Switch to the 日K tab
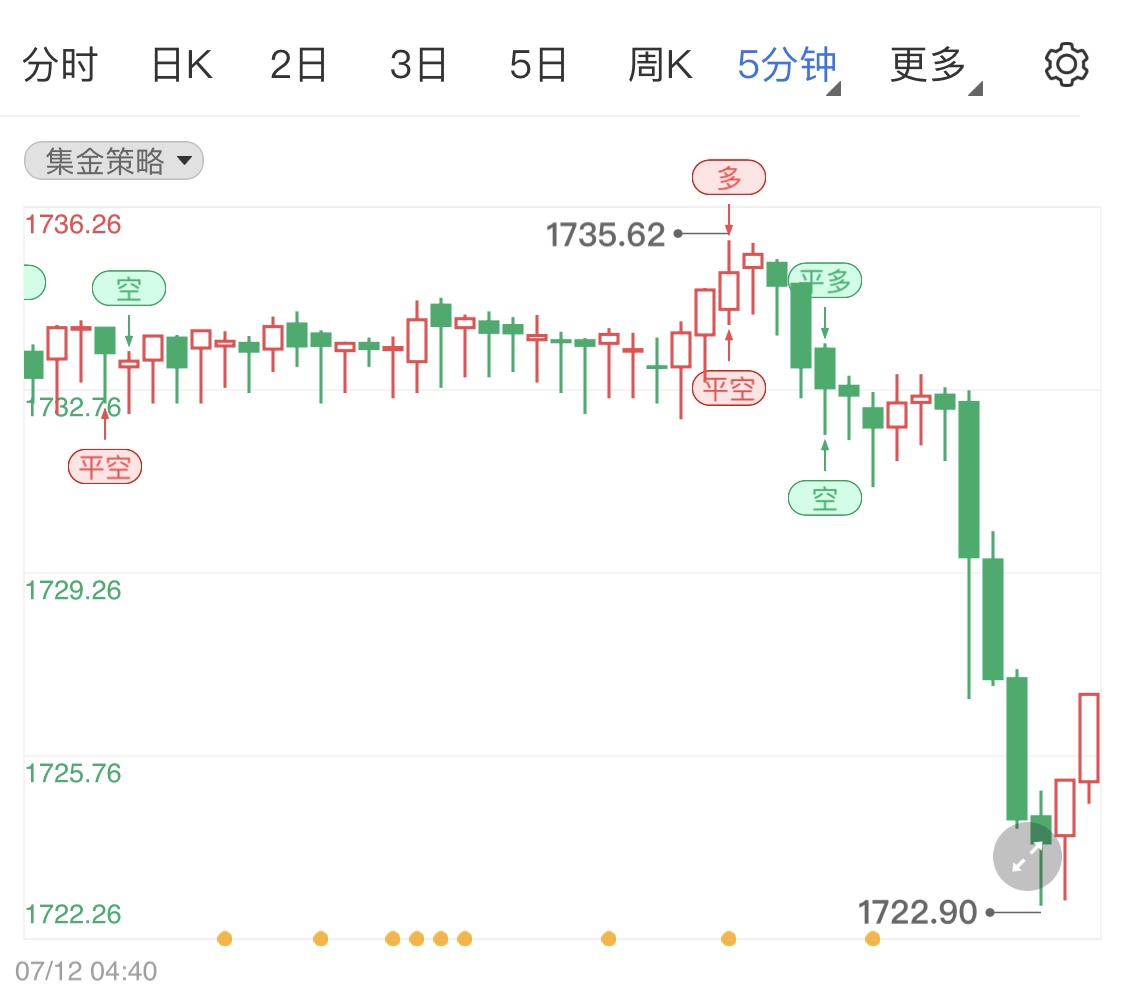 (182, 65)
